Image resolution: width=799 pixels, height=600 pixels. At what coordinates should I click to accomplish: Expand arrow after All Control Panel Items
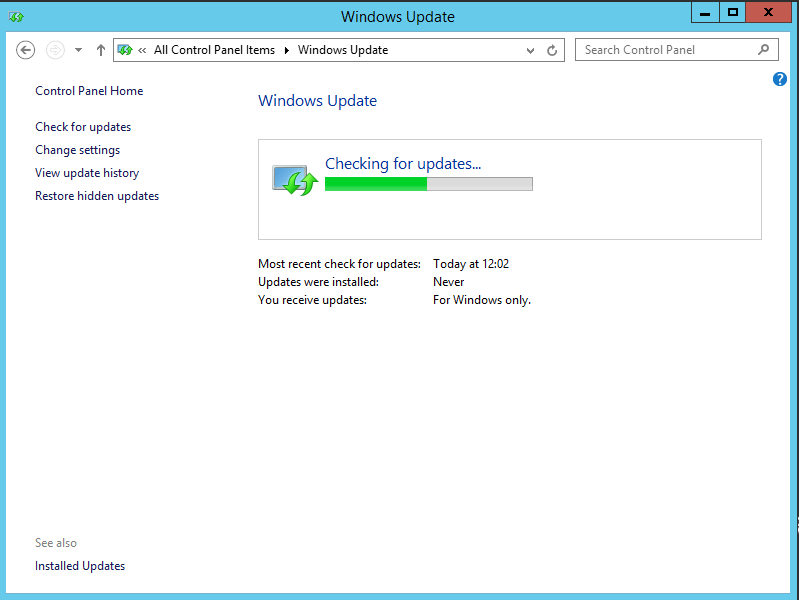(287, 50)
